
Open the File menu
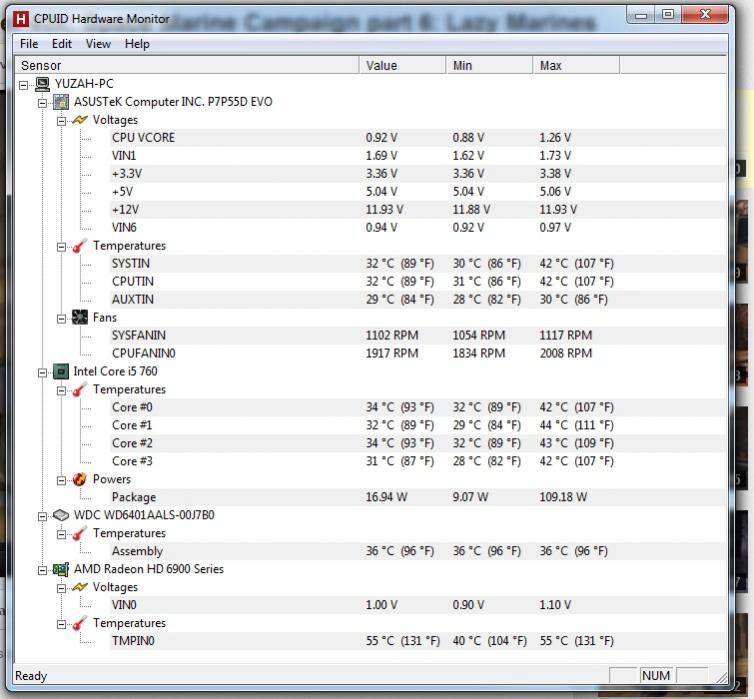29,44
